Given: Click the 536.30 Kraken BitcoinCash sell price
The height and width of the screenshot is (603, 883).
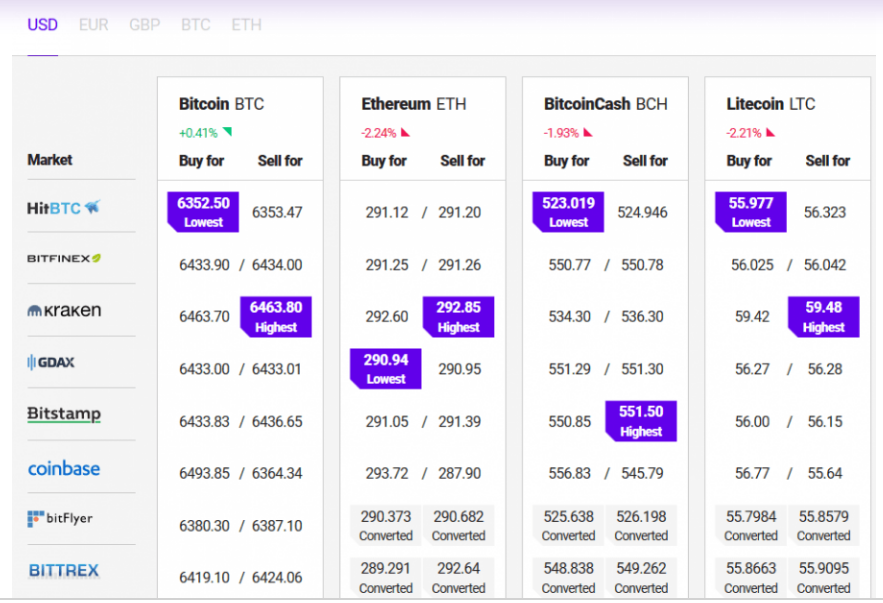Looking at the screenshot, I should coord(643,316).
